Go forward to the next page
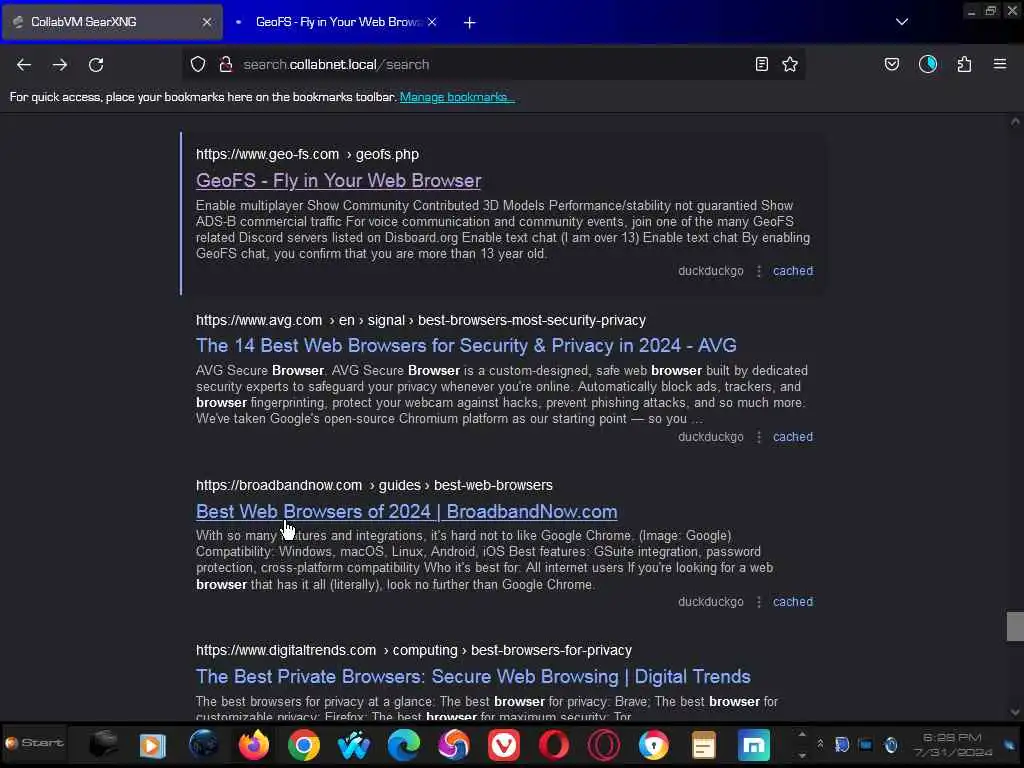The width and height of the screenshot is (1024, 768). pyautogui.click(x=59, y=65)
